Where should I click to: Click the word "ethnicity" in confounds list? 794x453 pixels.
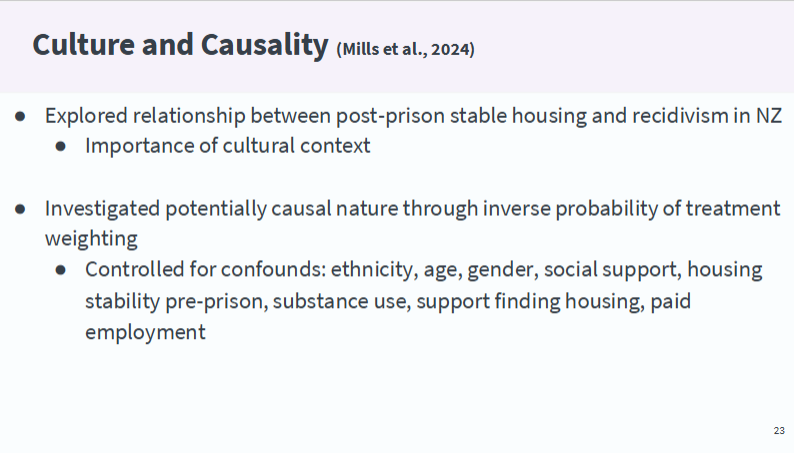coord(373,270)
